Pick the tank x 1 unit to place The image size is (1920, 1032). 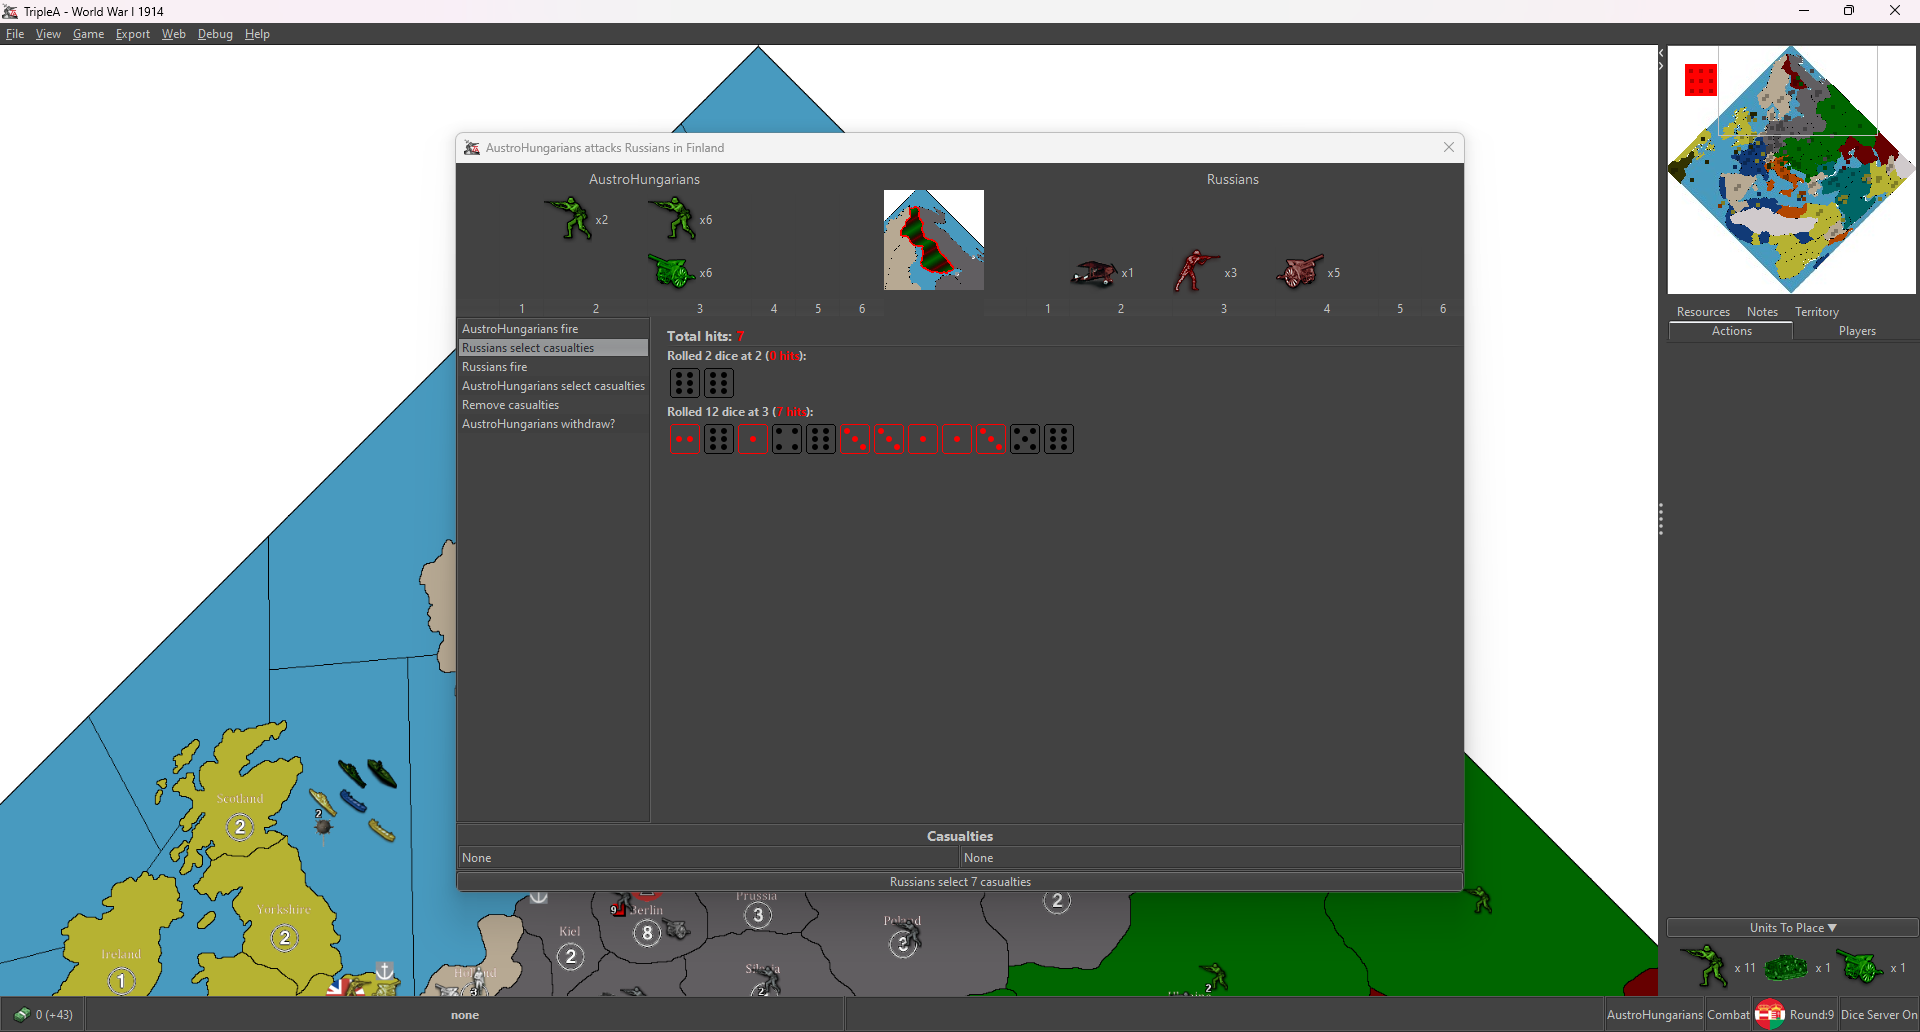1786,967
